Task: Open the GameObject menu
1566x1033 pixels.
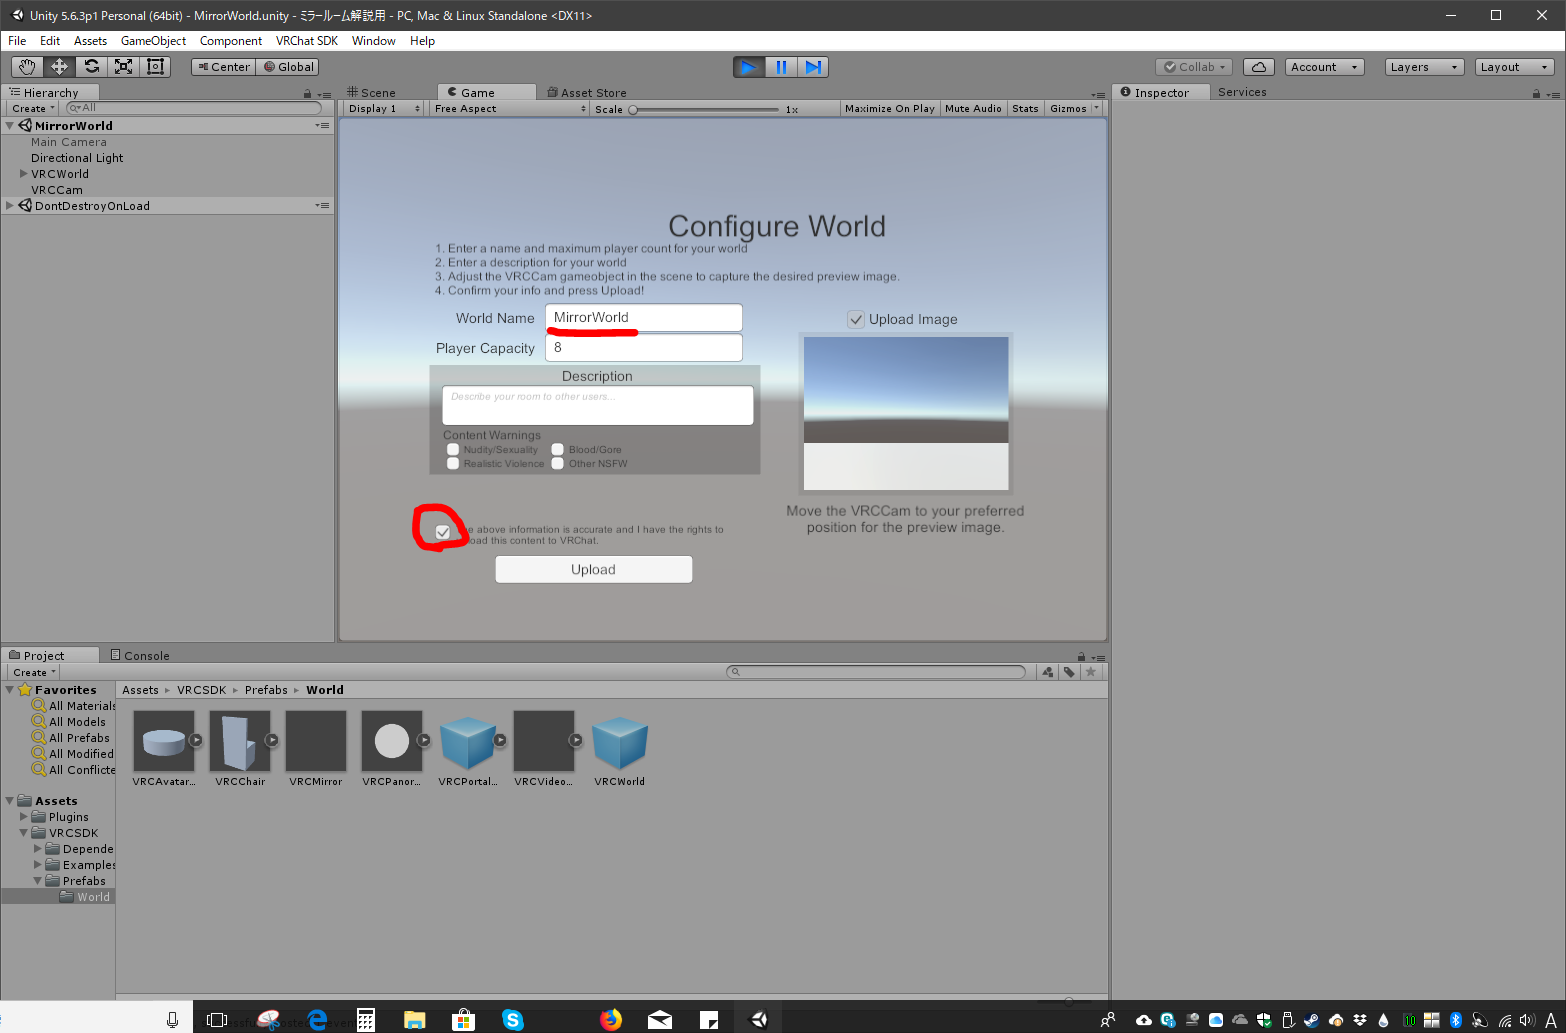Action: click(153, 41)
